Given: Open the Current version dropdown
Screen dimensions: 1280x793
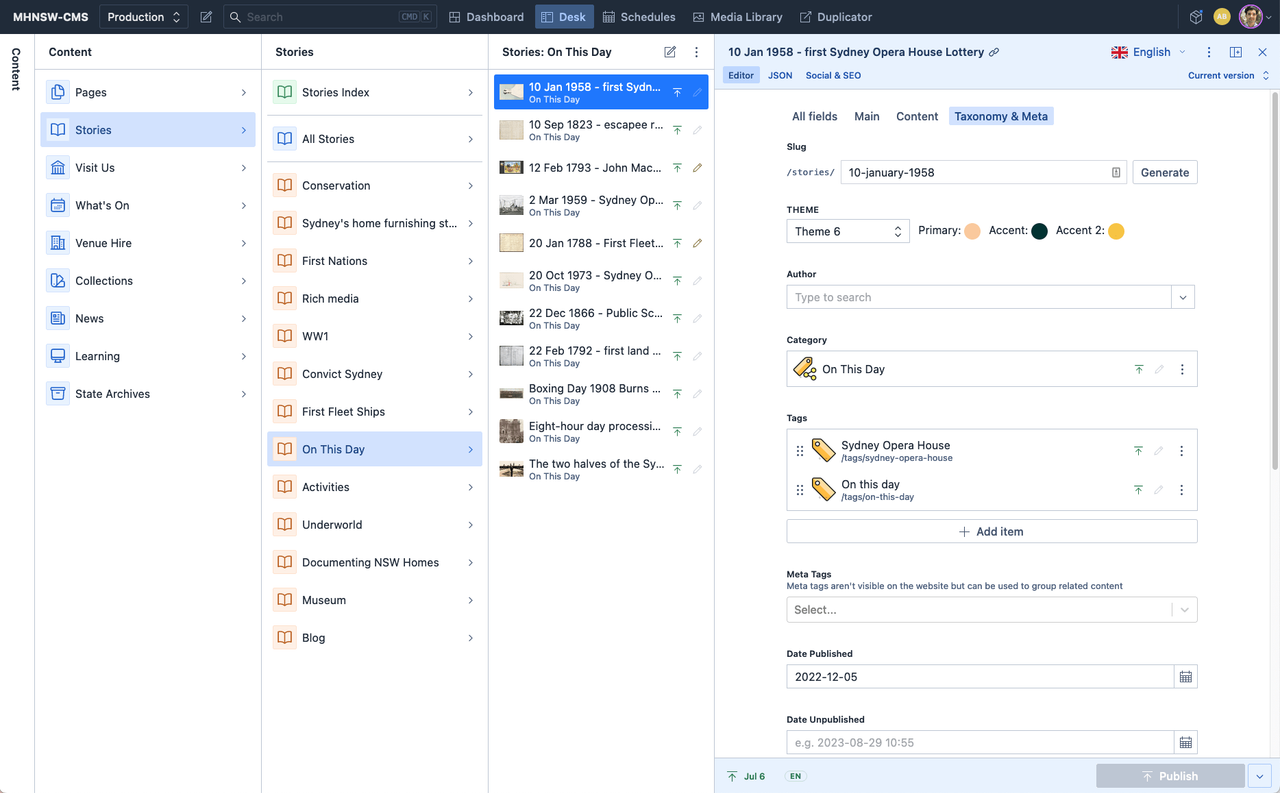Looking at the screenshot, I should click(x=1229, y=75).
